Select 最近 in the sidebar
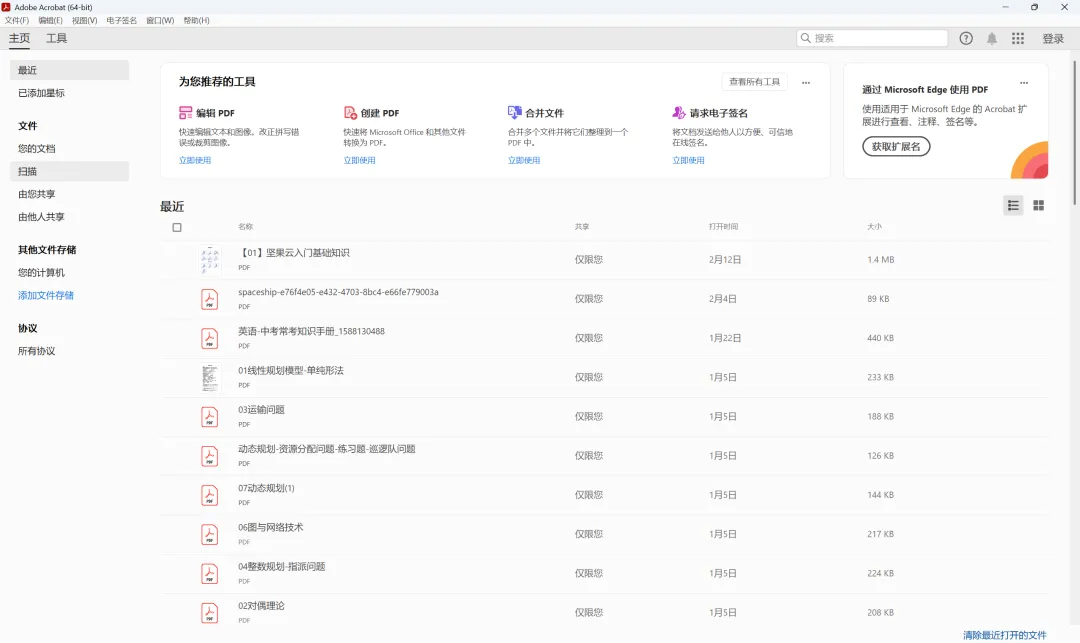The height and width of the screenshot is (643, 1080). pyautogui.click(x=70, y=70)
